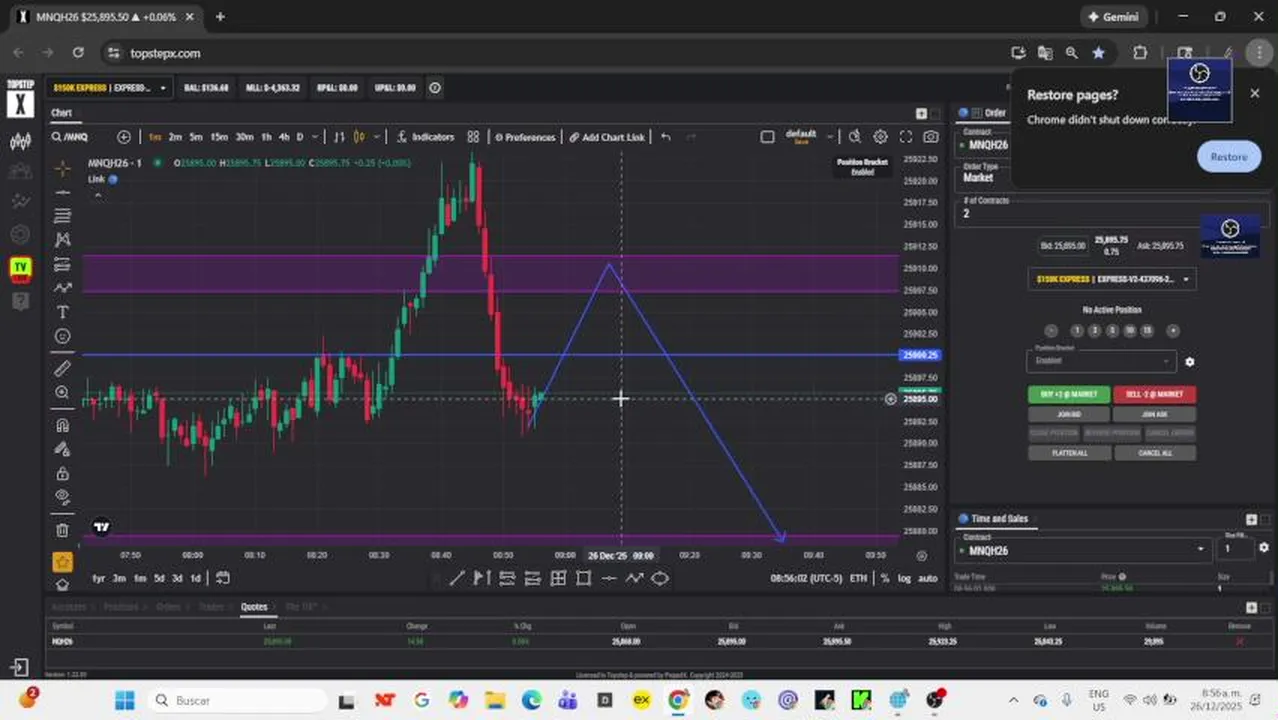Open the indicator templates grid icon
Image resolution: width=1278 pixels, height=720 pixels.
[x=473, y=137]
